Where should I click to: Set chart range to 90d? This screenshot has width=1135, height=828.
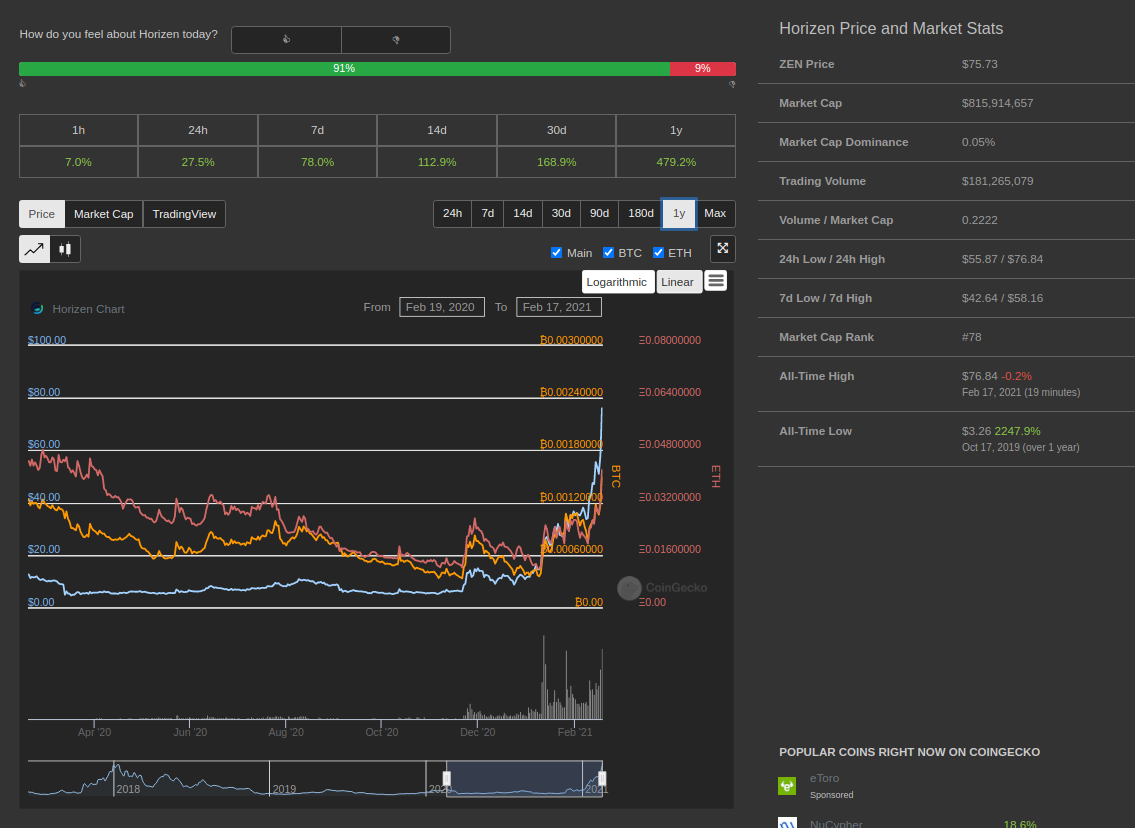click(x=599, y=214)
